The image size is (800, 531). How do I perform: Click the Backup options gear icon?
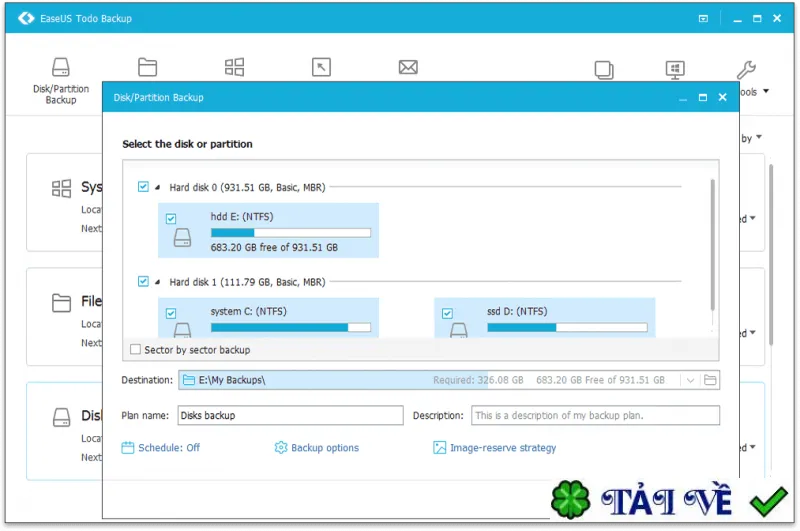pos(281,448)
